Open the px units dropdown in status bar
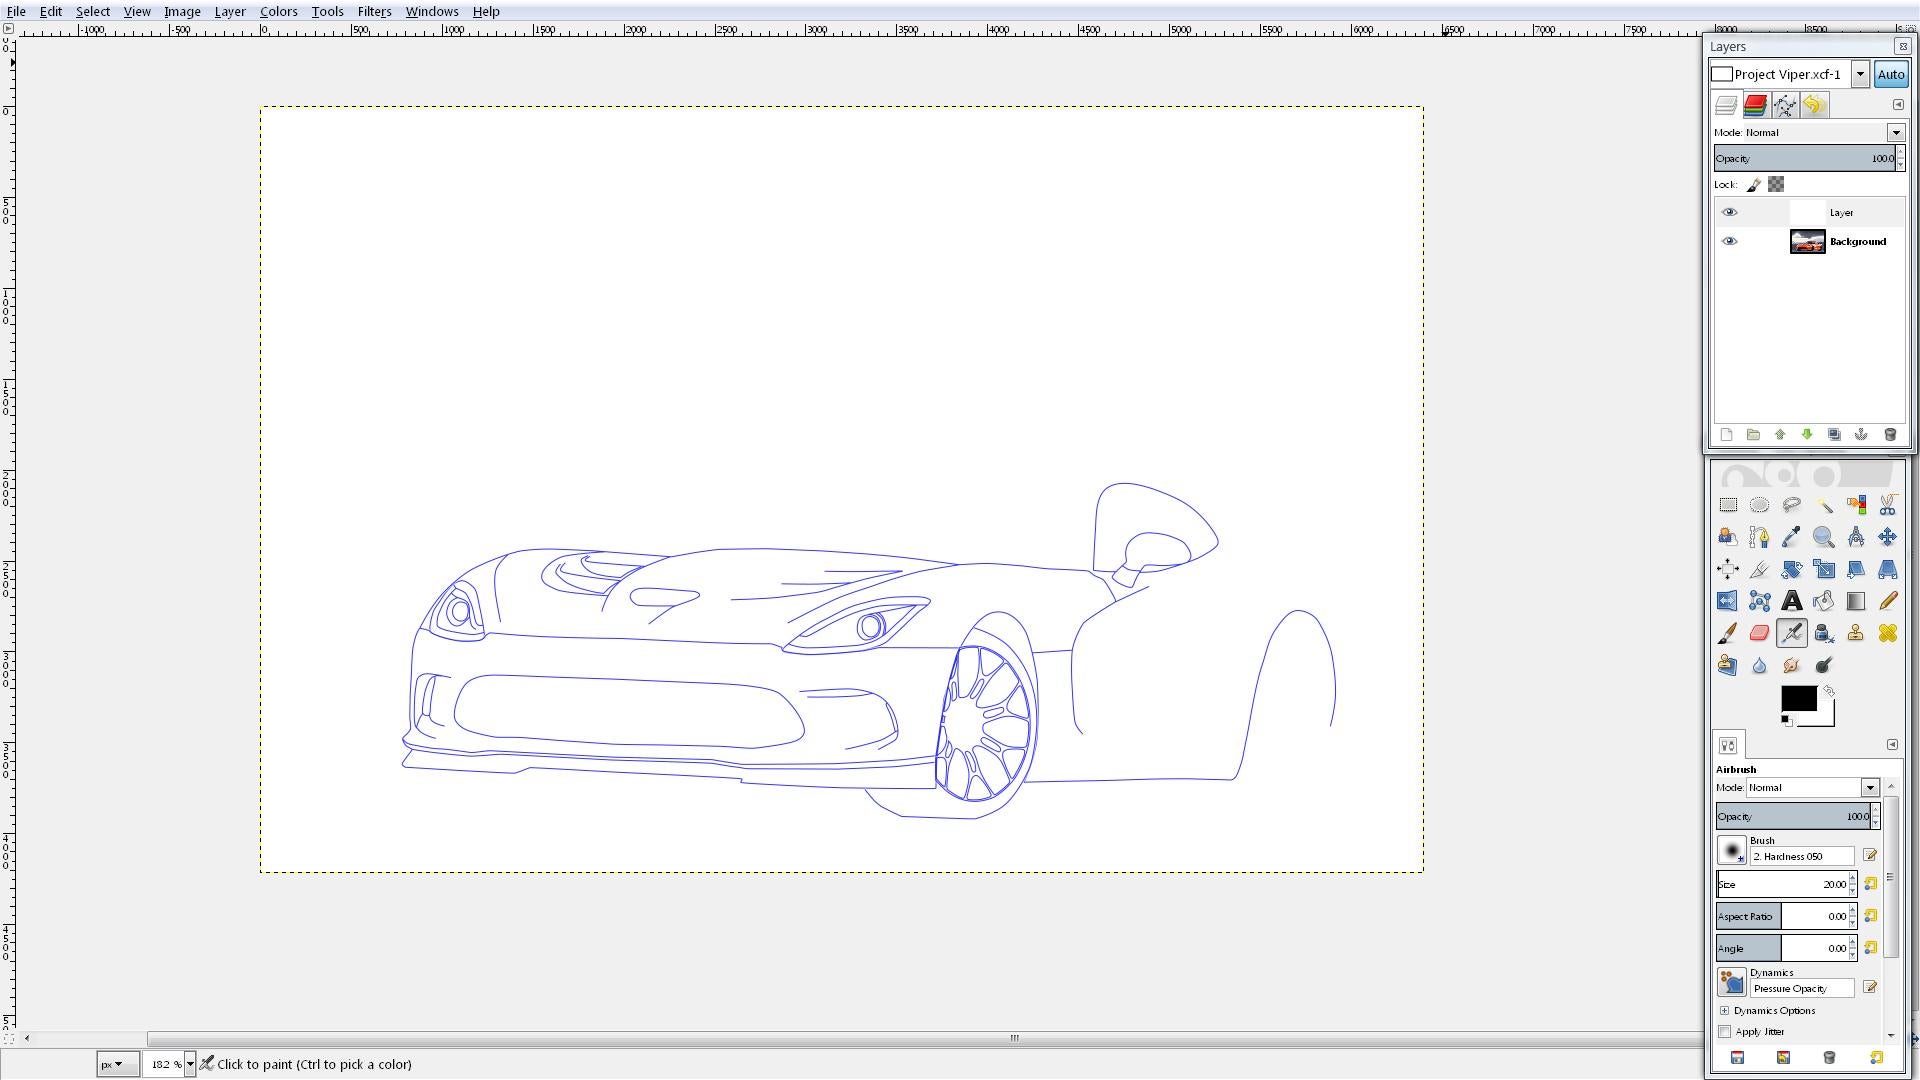Screen dimensions: 1920x1080 [x=118, y=1064]
